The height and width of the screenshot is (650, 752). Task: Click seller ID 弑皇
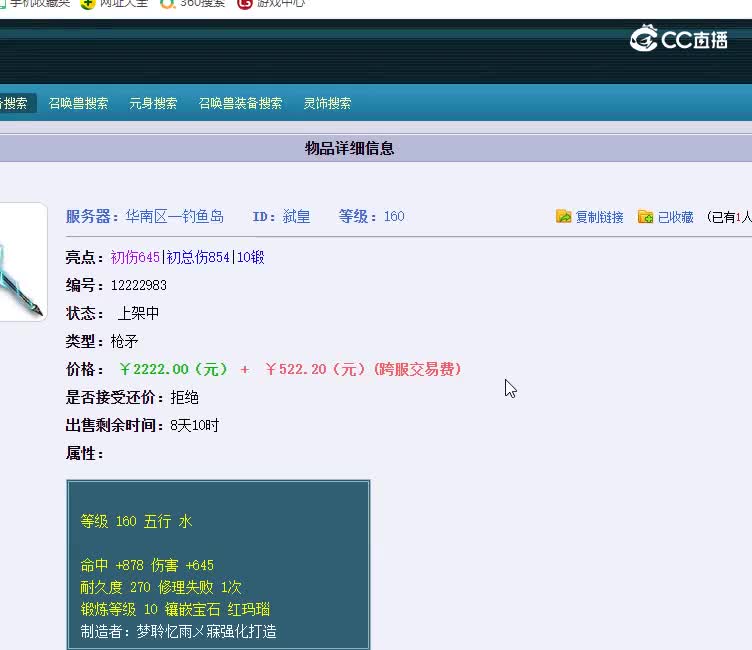(x=296, y=216)
